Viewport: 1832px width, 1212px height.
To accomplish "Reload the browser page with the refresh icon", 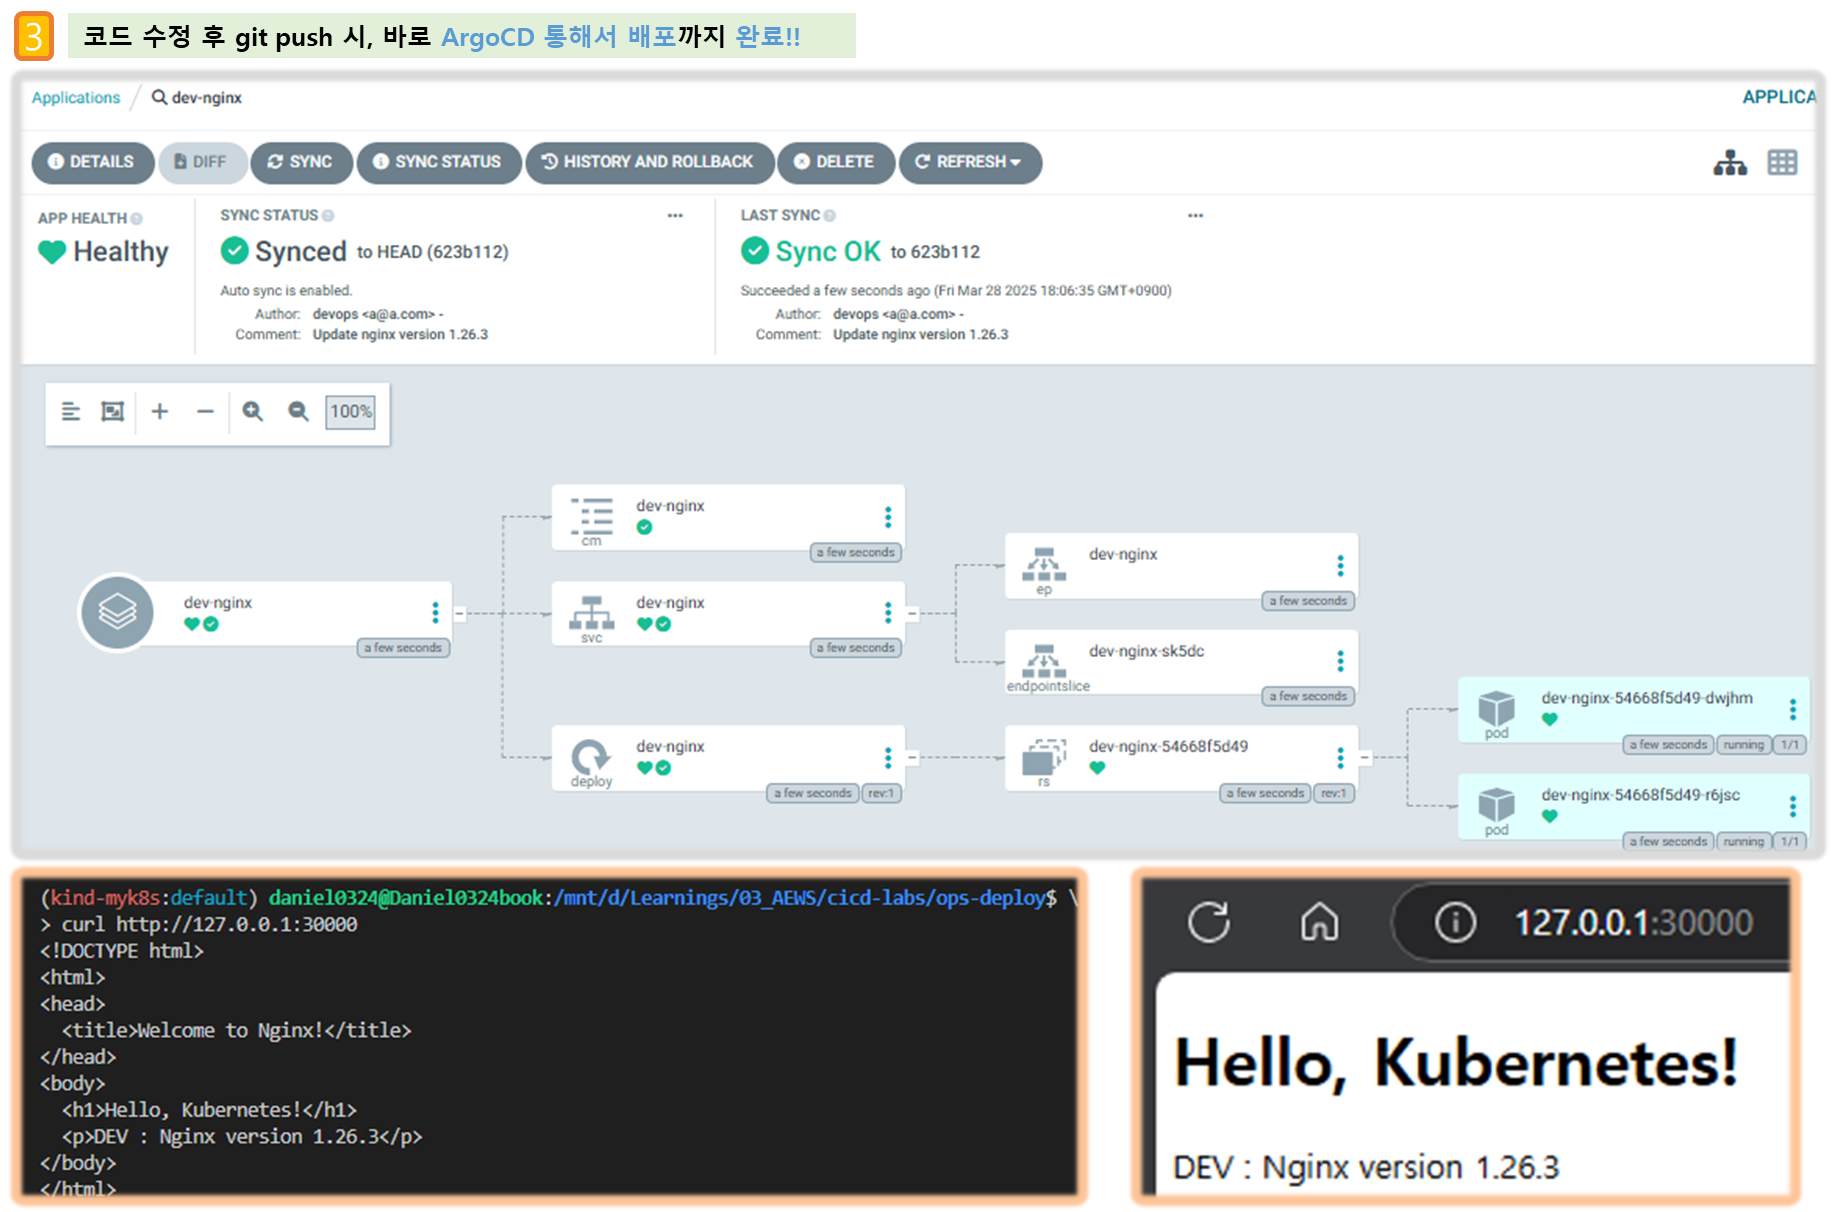I will click(x=1209, y=921).
